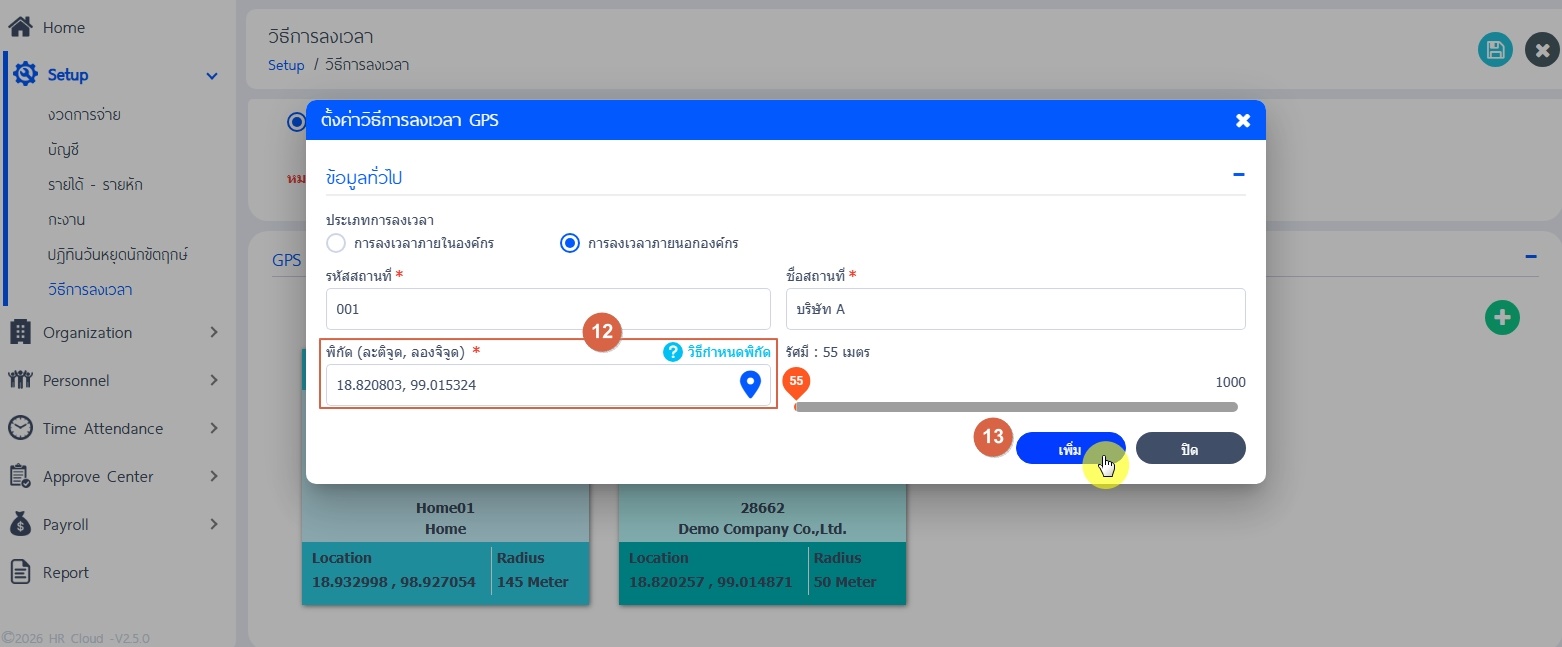Expand the Personnel menu chevron
Viewport: 1562px width, 647px height.
[213, 380]
